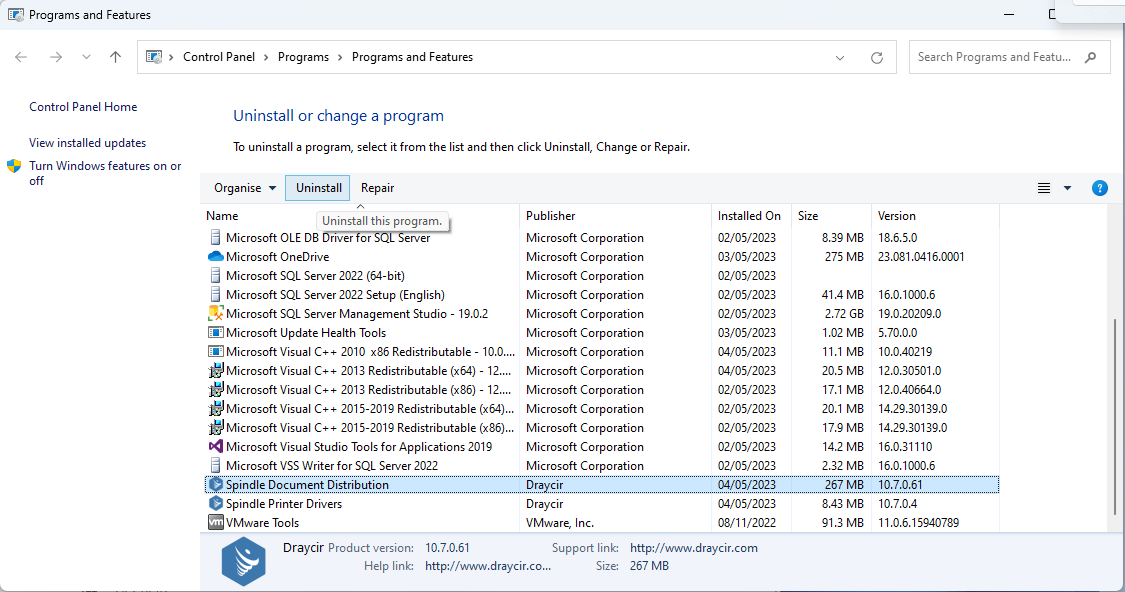Click the 2.72 GB size cell
The width and height of the screenshot is (1125, 592).
tap(842, 314)
